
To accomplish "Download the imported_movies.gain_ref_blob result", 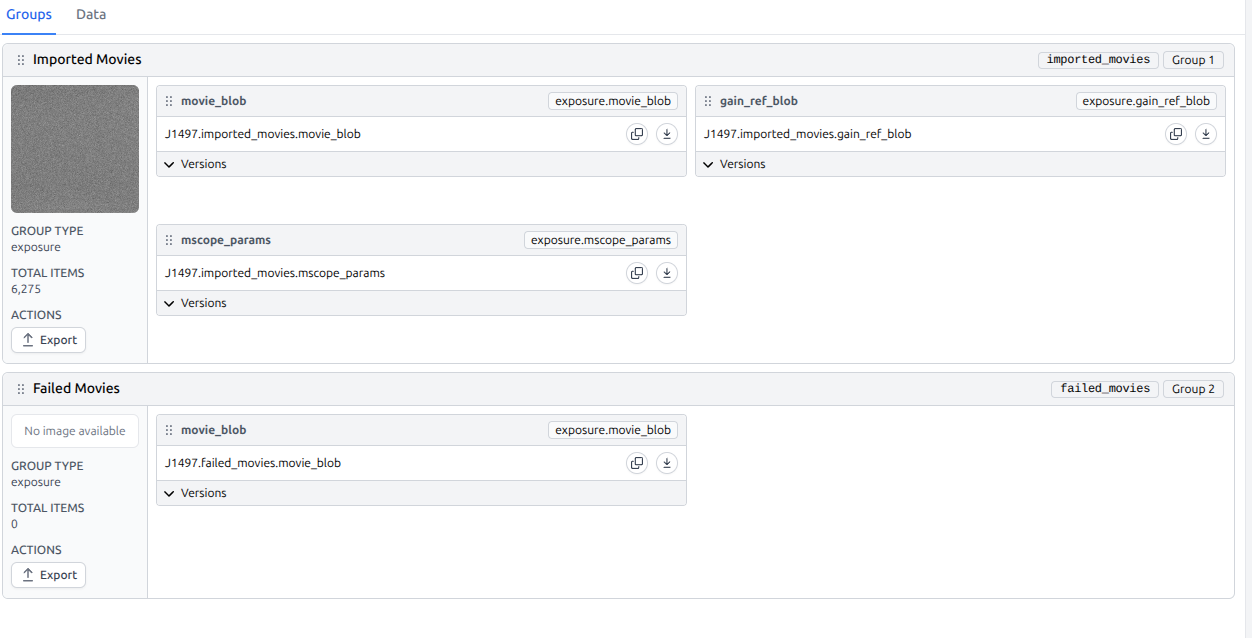I will click(1206, 134).
